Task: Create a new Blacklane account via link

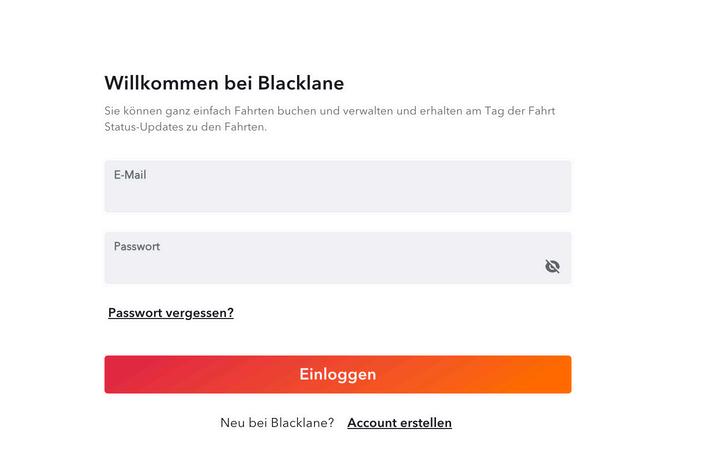Action: 399,423
